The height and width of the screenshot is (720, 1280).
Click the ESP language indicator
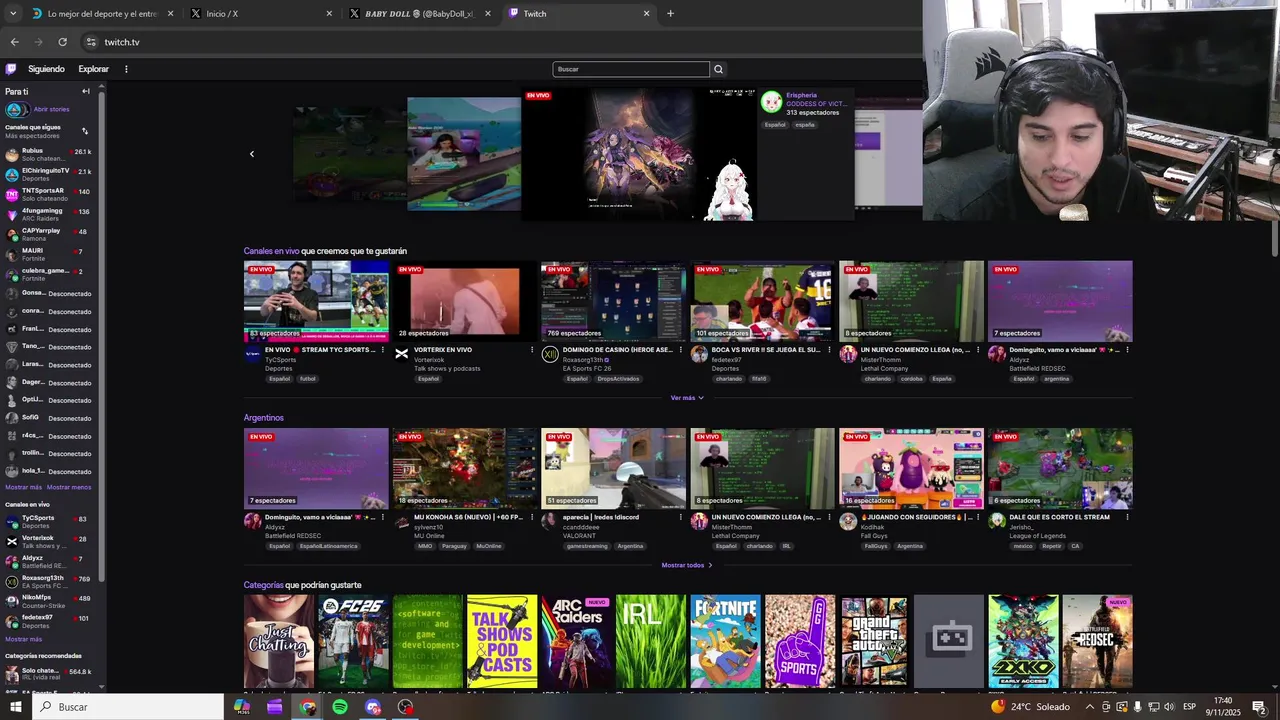(1189, 707)
